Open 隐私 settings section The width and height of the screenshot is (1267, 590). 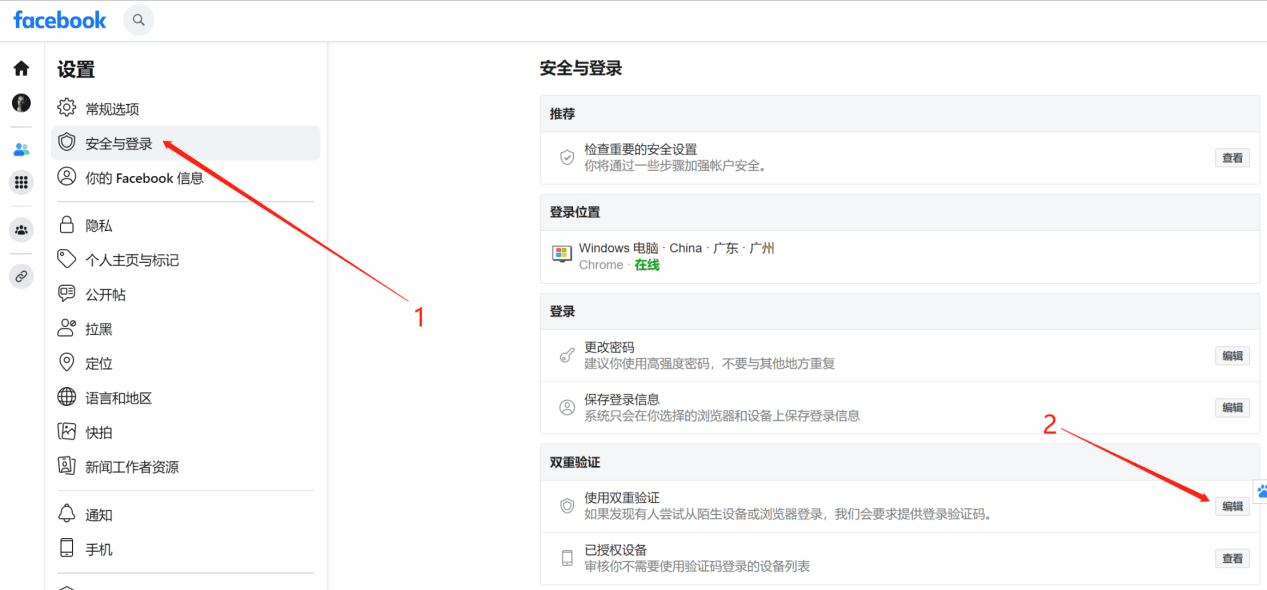(98, 226)
